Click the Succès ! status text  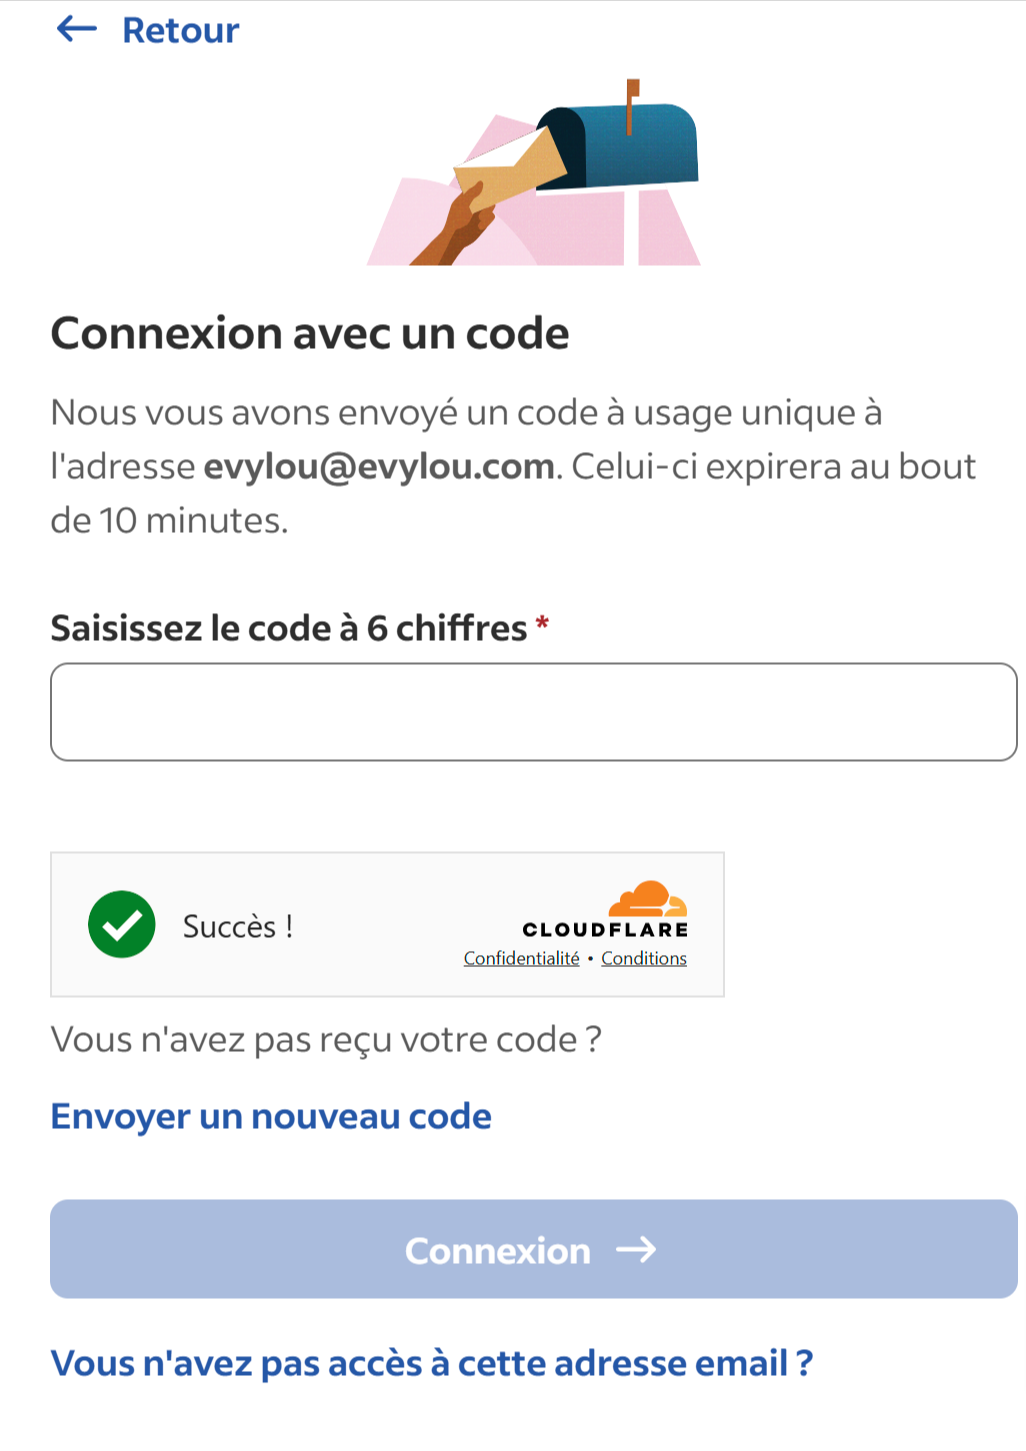(x=238, y=926)
